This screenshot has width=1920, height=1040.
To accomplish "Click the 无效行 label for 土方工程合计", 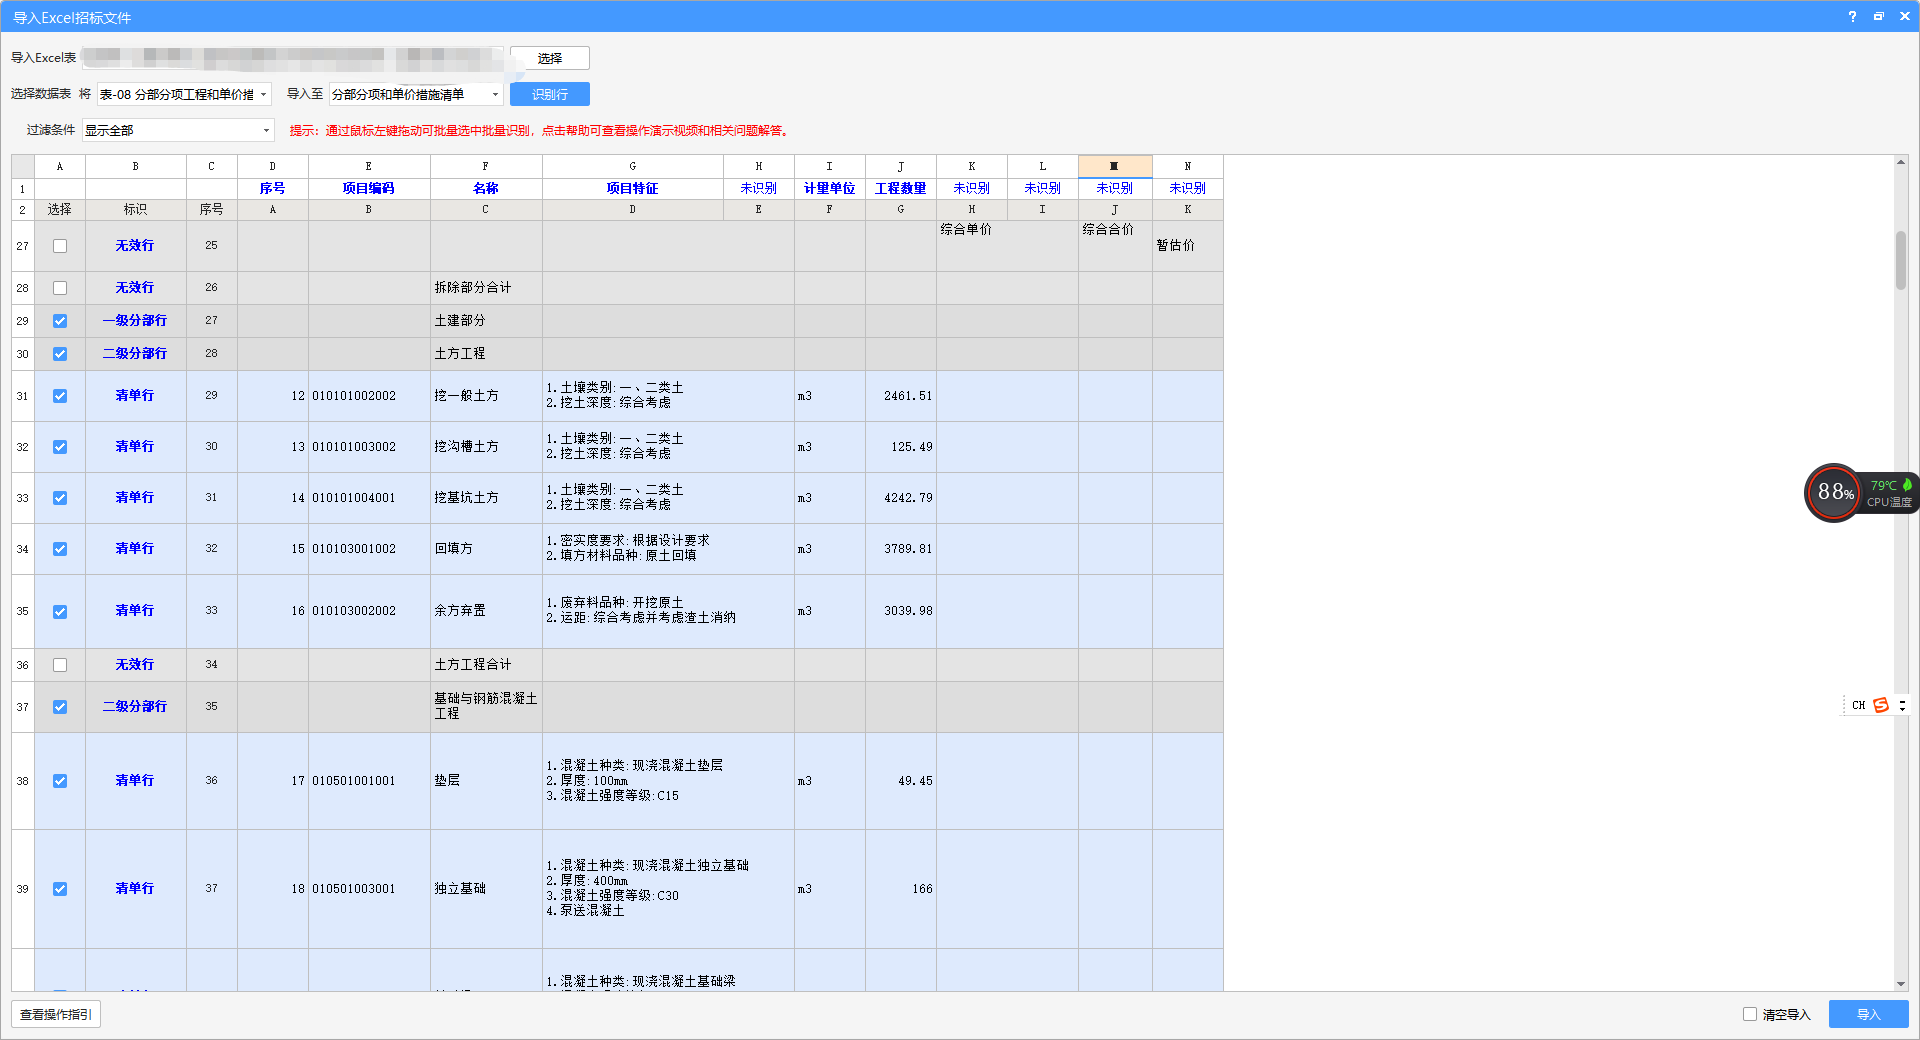I will point(135,664).
